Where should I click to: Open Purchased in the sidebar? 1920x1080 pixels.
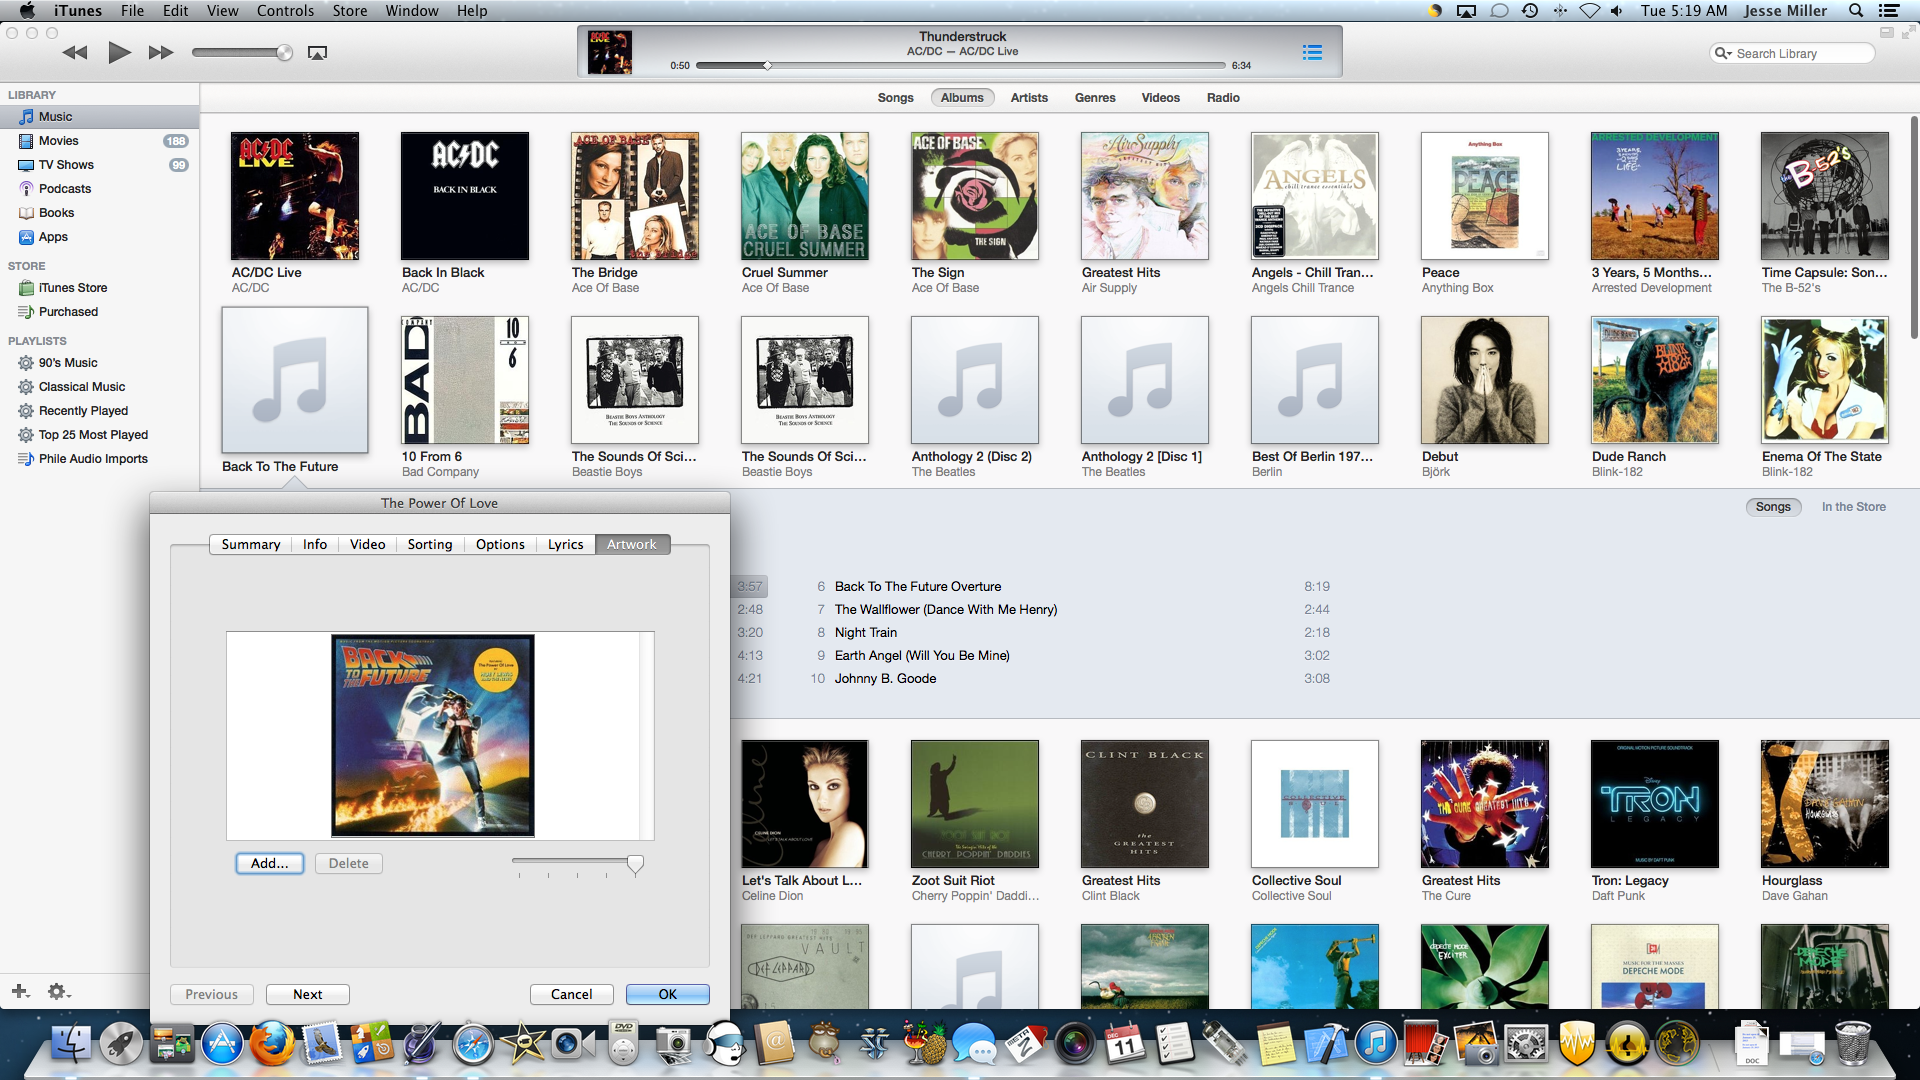pos(100,312)
